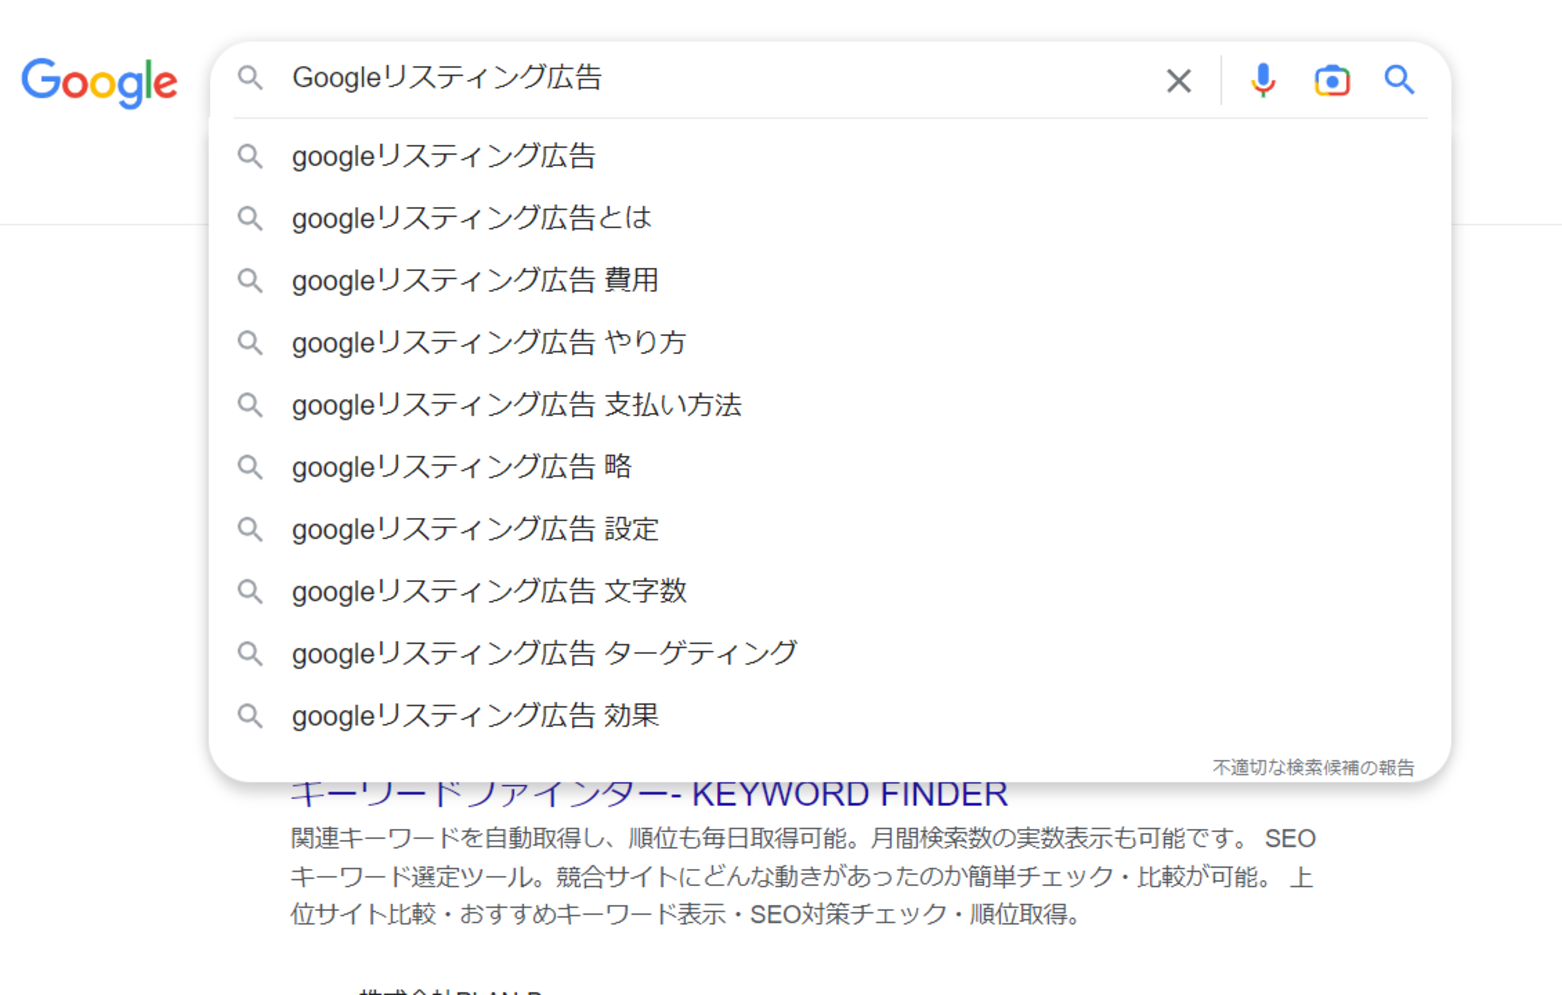Select the 略 suggestion
The width and height of the screenshot is (1562, 995).
click(462, 467)
